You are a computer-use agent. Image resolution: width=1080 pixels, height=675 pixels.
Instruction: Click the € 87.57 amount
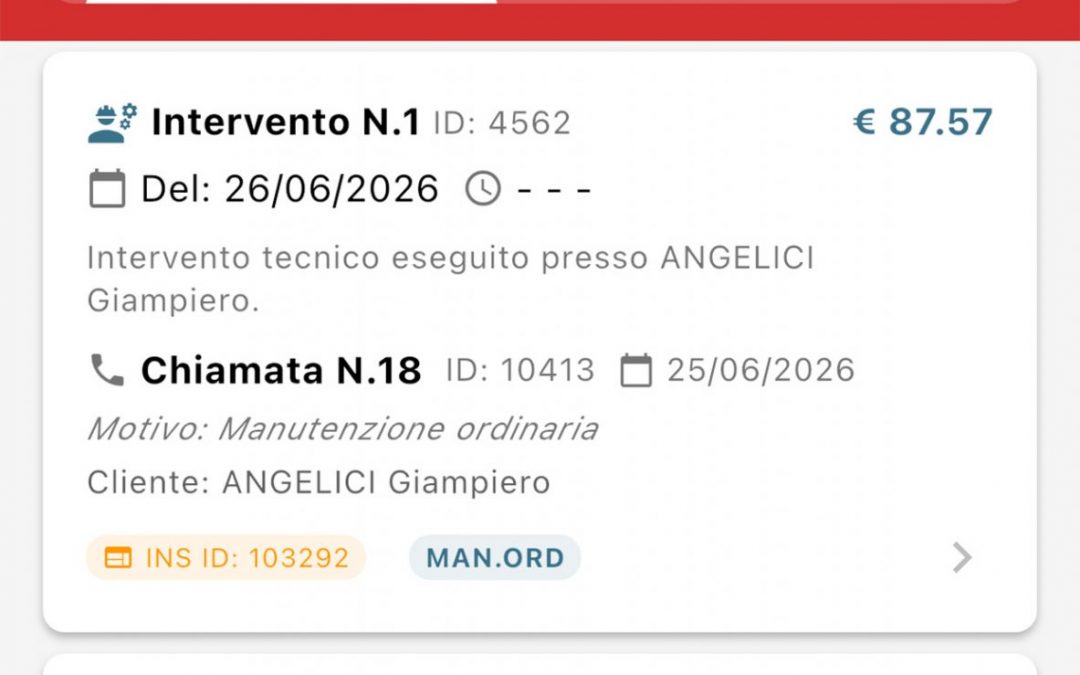tap(922, 122)
